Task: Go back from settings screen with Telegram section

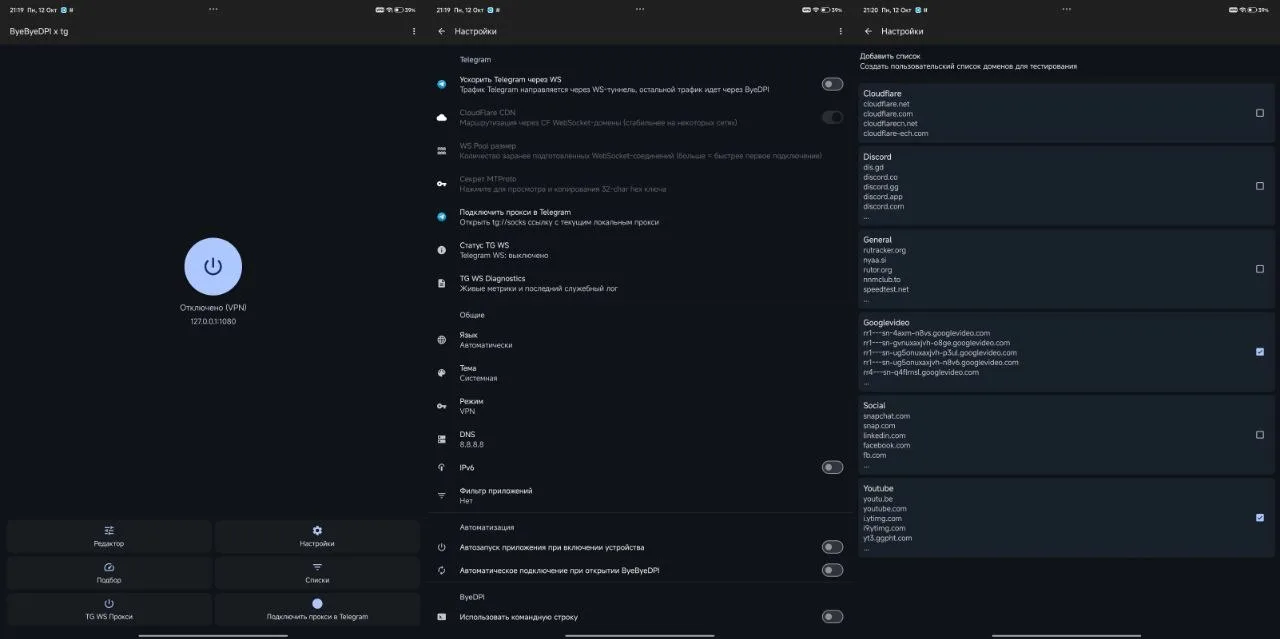Action: 442,31
